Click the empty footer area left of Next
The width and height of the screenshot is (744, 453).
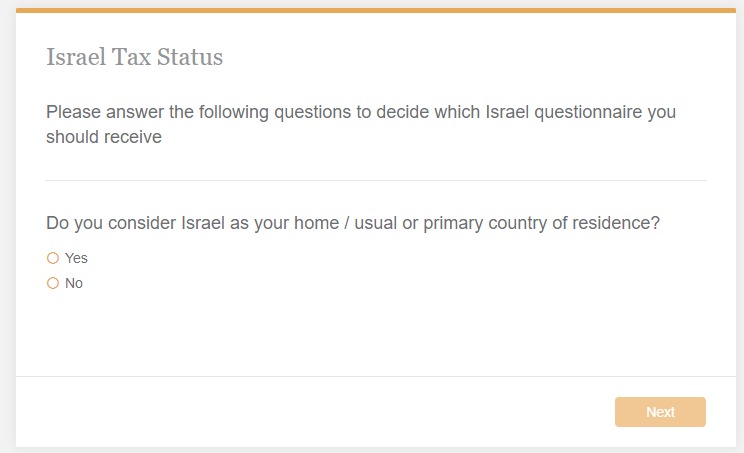tap(300, 412)
